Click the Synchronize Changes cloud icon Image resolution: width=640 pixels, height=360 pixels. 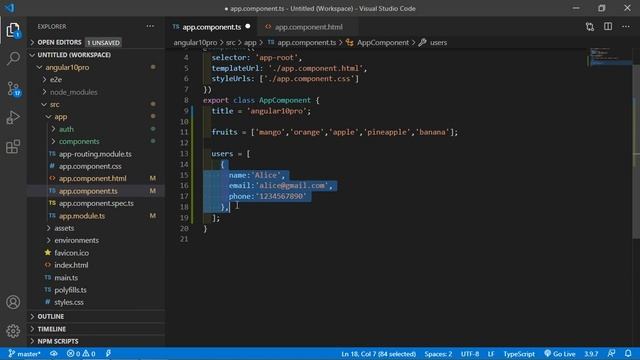pos(54,354)
